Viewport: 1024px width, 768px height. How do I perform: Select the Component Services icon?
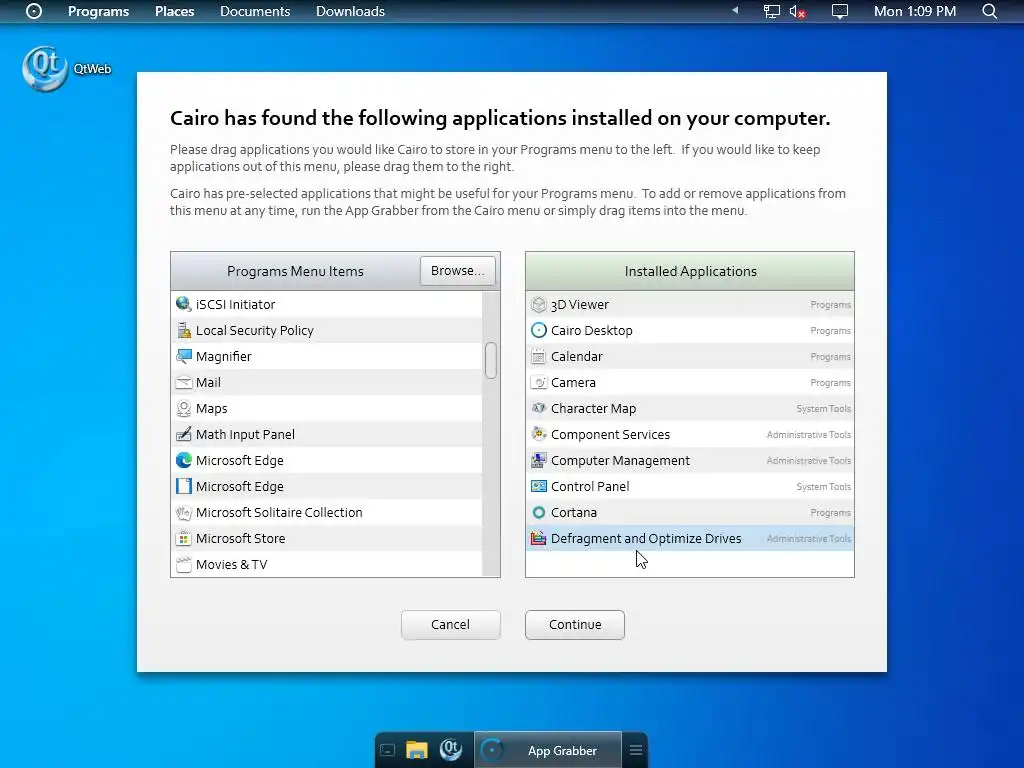538,434
